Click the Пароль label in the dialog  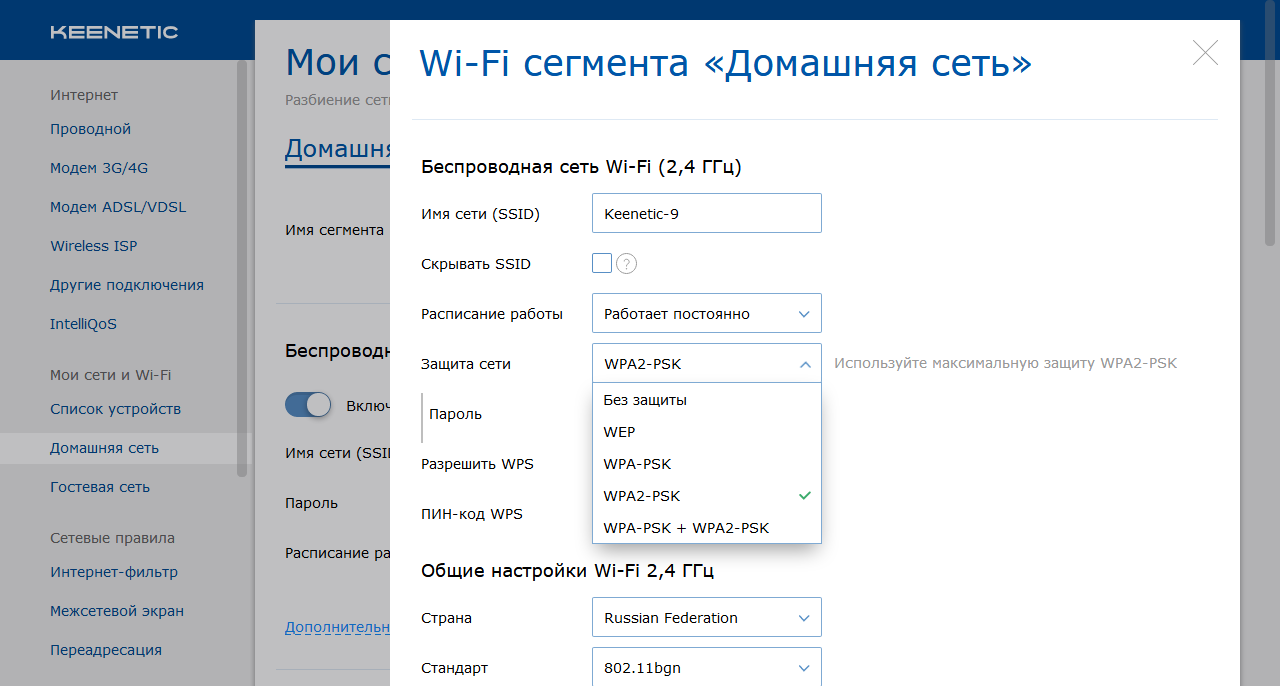point(455,414)
